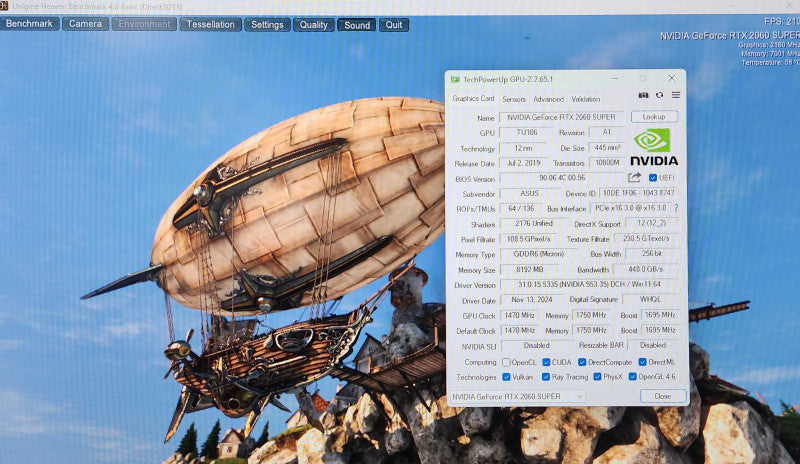800x464 pixels.
Task: Click the Heaven Benchmark title bar icon
Action: pos(4,6)
